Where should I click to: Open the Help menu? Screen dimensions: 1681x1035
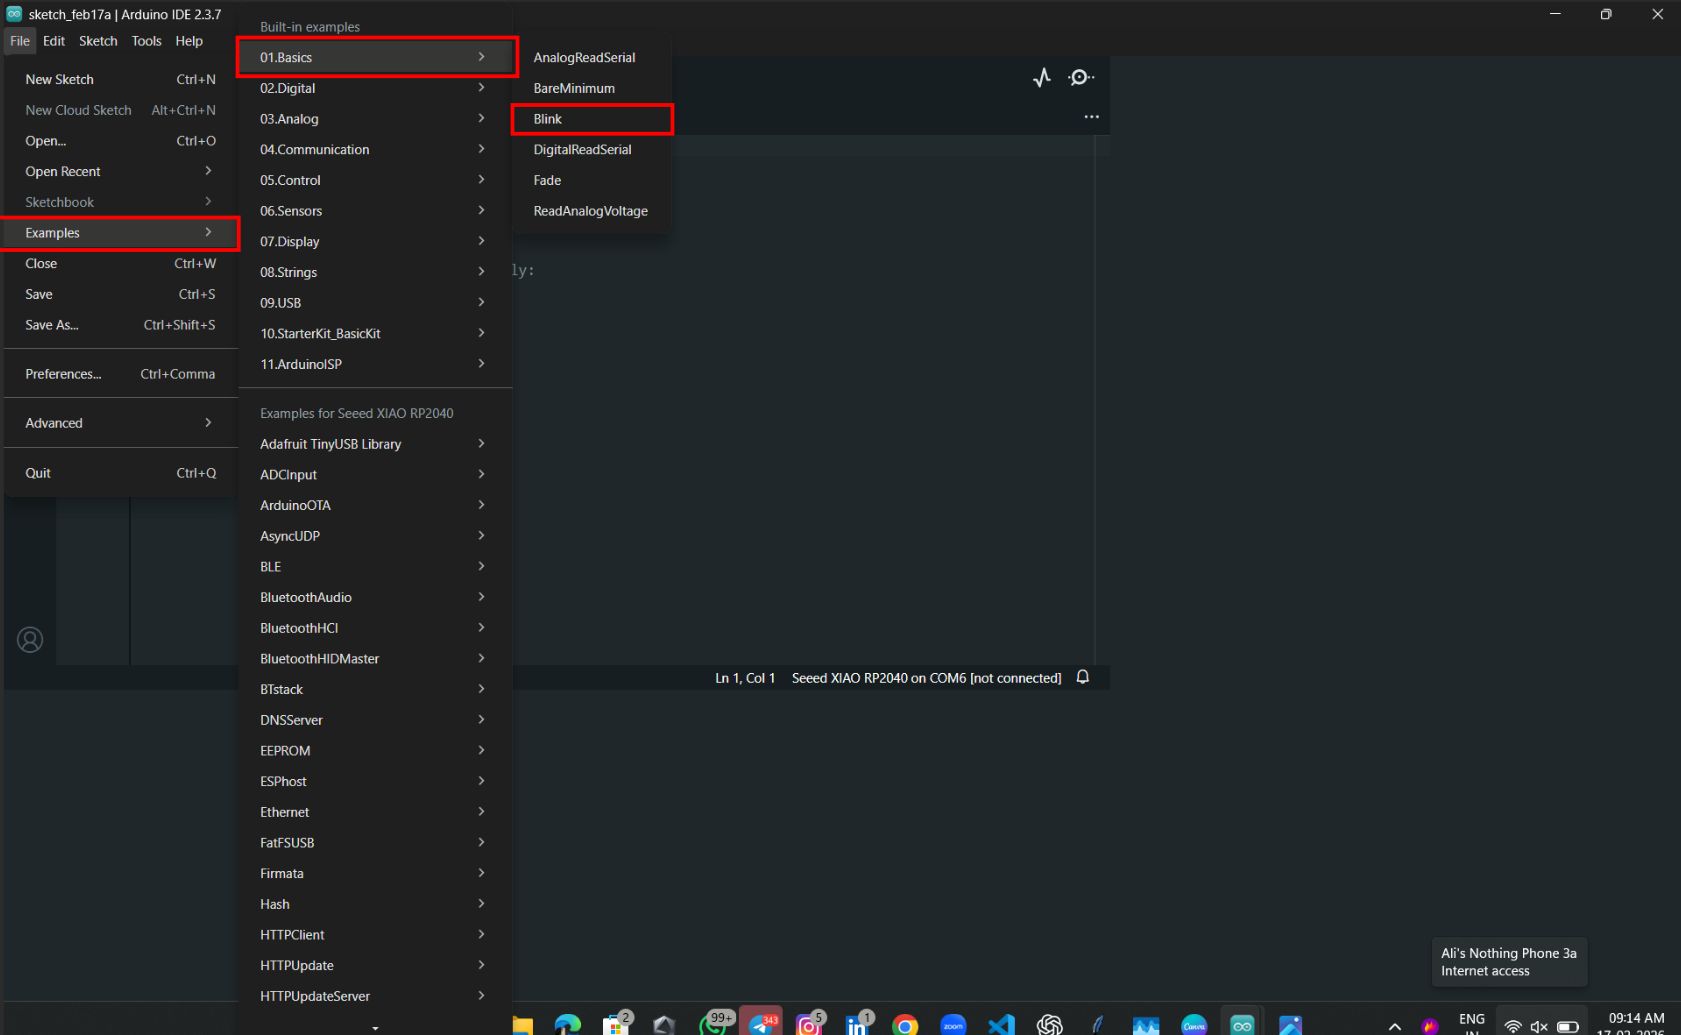click(x=189, y=41)
